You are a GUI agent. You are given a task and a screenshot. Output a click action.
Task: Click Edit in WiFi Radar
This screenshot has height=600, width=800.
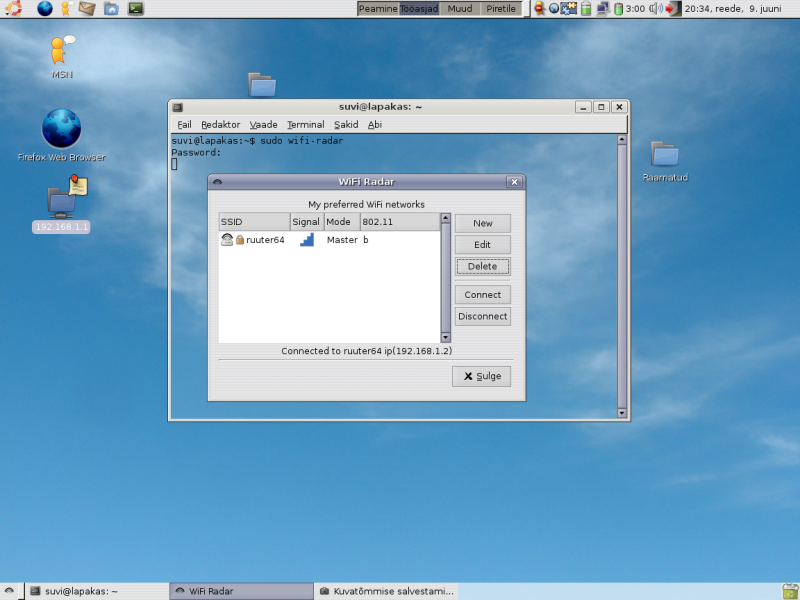[483, 245]
